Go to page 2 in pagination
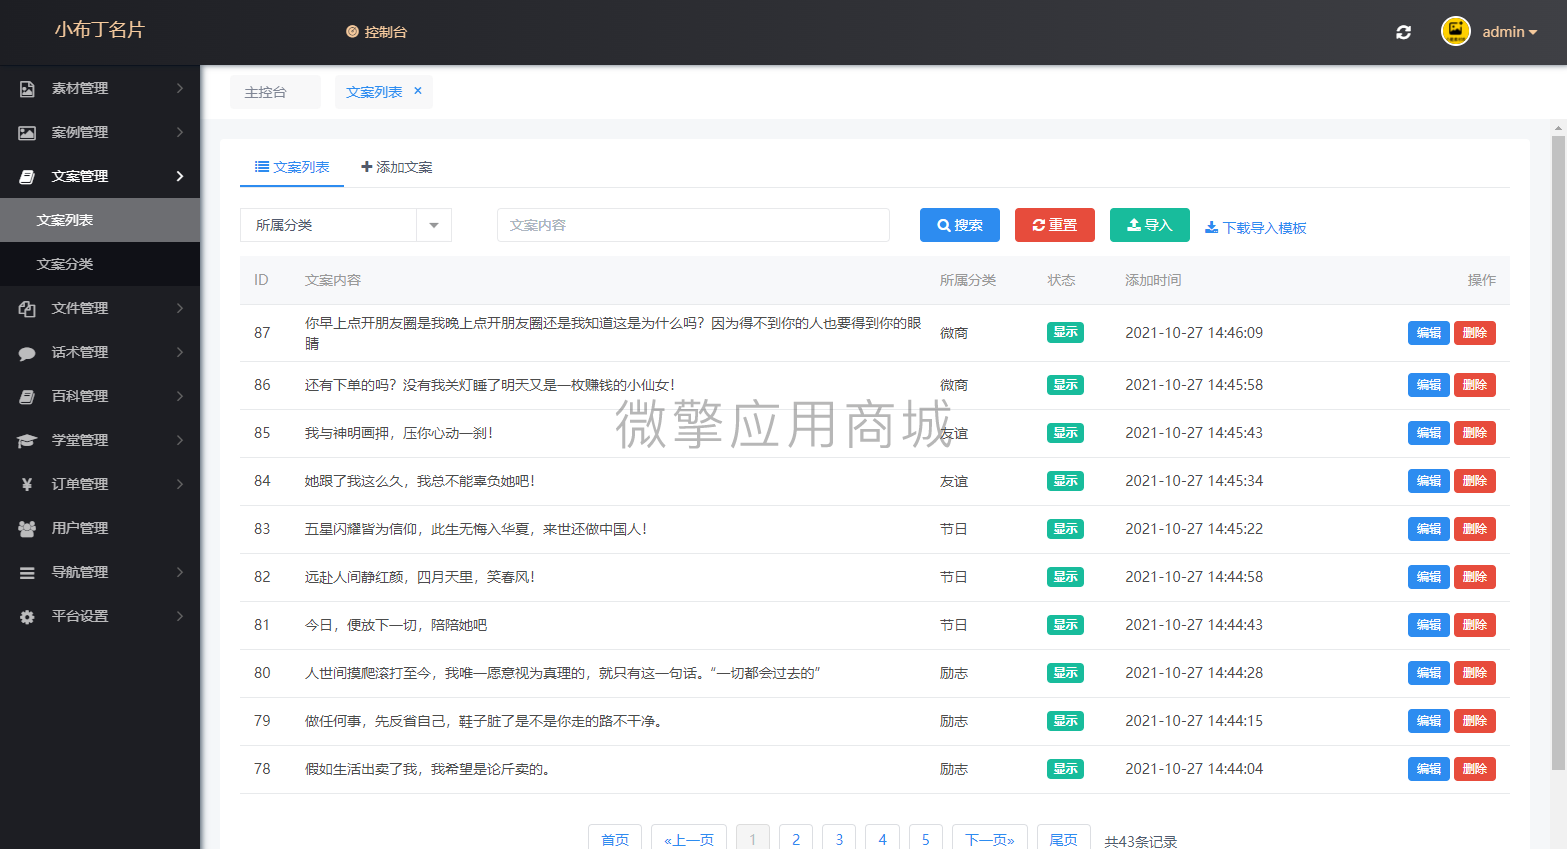1567x849 pixels. click(x=796, y=840)
